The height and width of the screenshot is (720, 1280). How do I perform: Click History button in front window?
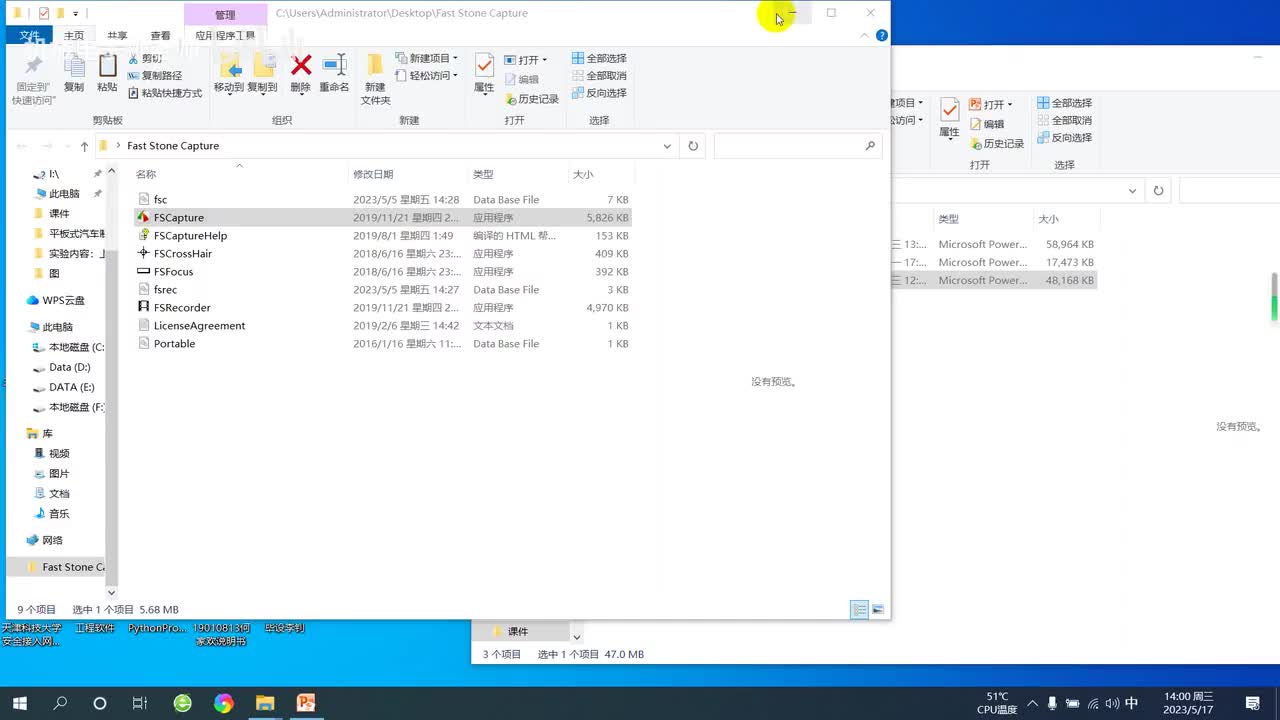point(531,99)
